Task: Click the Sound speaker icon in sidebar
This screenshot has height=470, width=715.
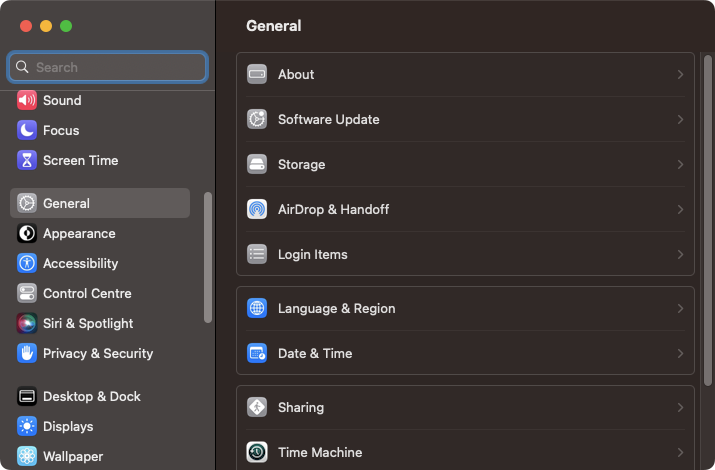Action: 27,100
